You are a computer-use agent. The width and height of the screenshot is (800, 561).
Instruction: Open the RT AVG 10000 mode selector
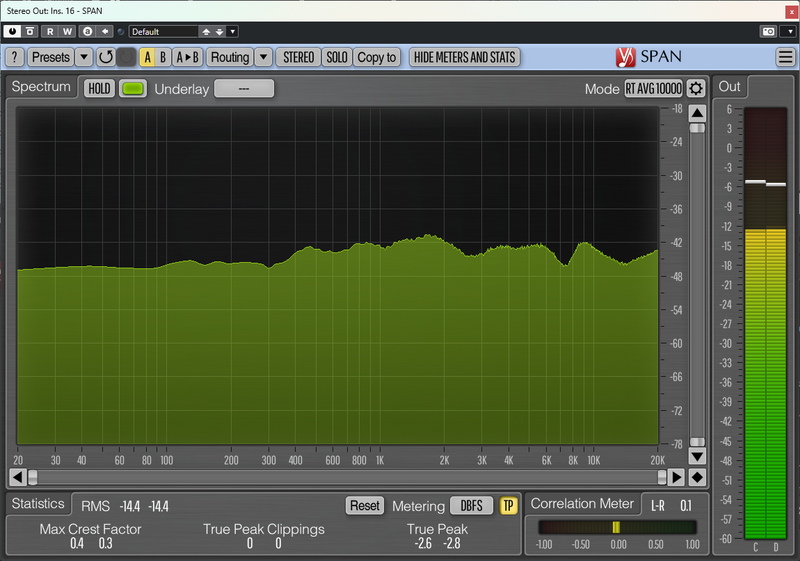(654, 88)
